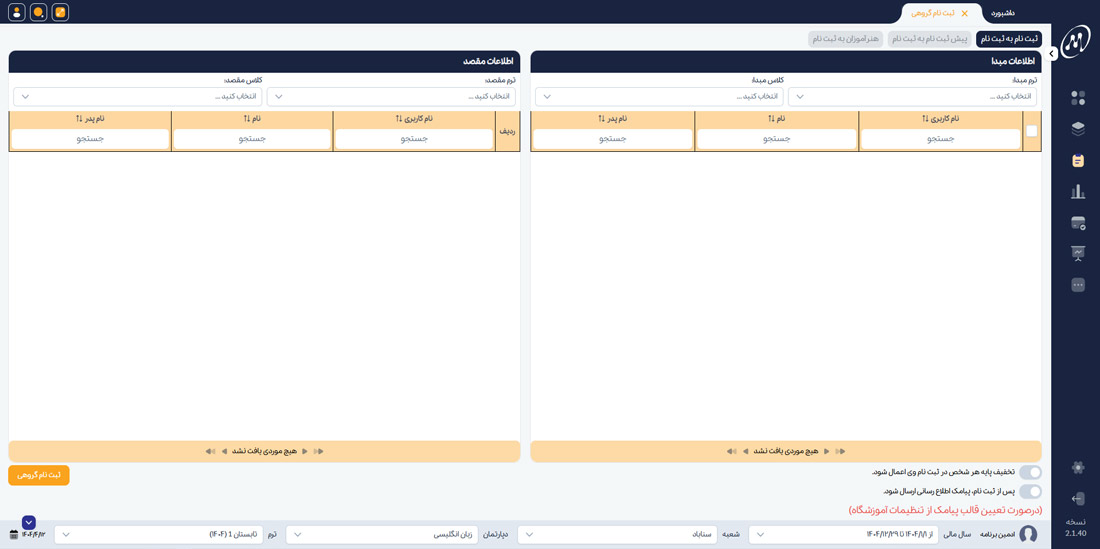The height and width of the screenshot is (549, 1100).
Task: Click the fullscreen expand icon at top-left
Action: [60, 13]
